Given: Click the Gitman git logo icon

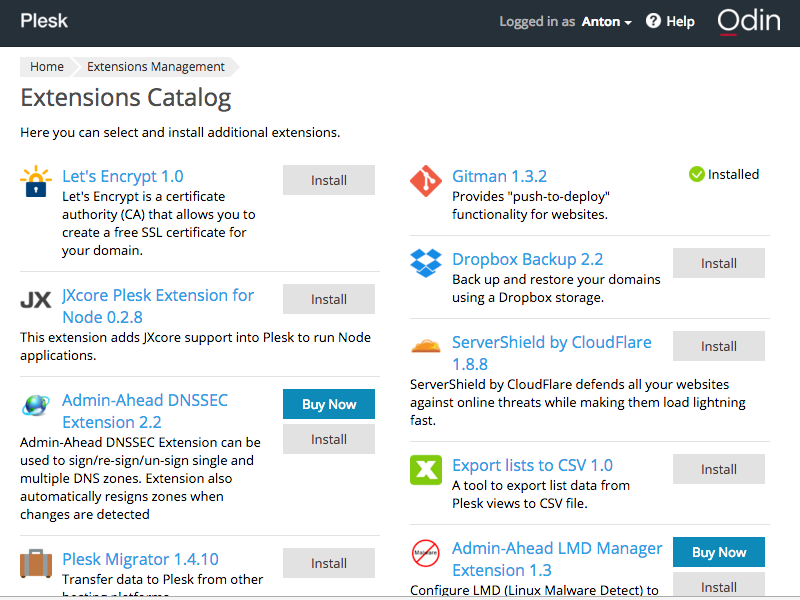Looking at the screenshot, I should 426,181.
